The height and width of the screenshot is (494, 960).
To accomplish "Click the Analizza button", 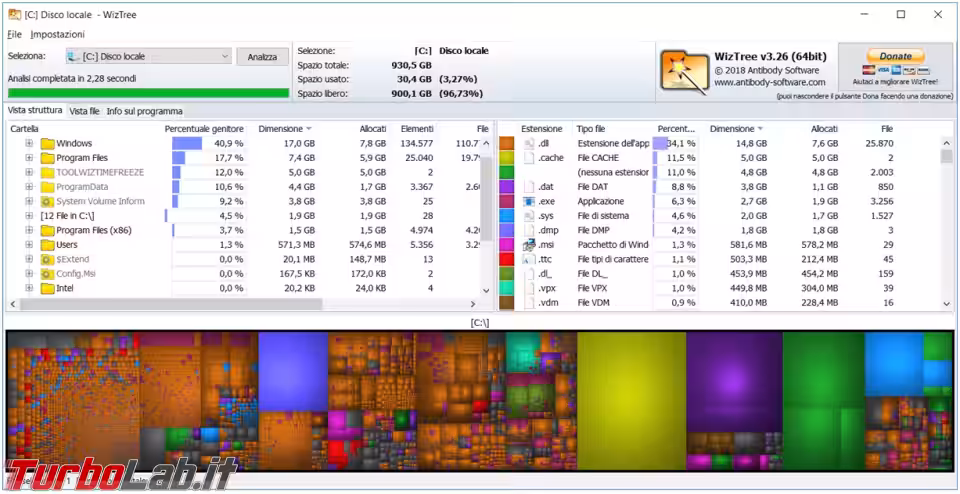I will tap(263, 56).
